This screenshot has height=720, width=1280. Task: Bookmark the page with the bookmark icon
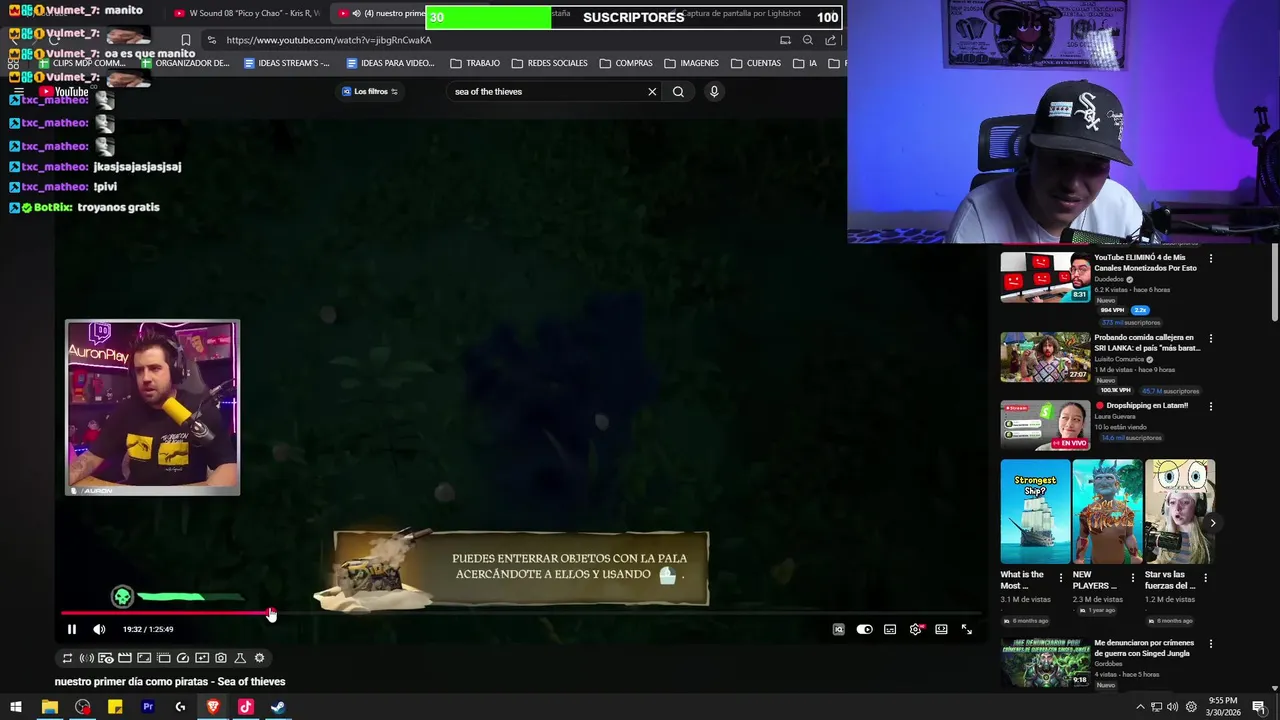[x=185, y=40]
